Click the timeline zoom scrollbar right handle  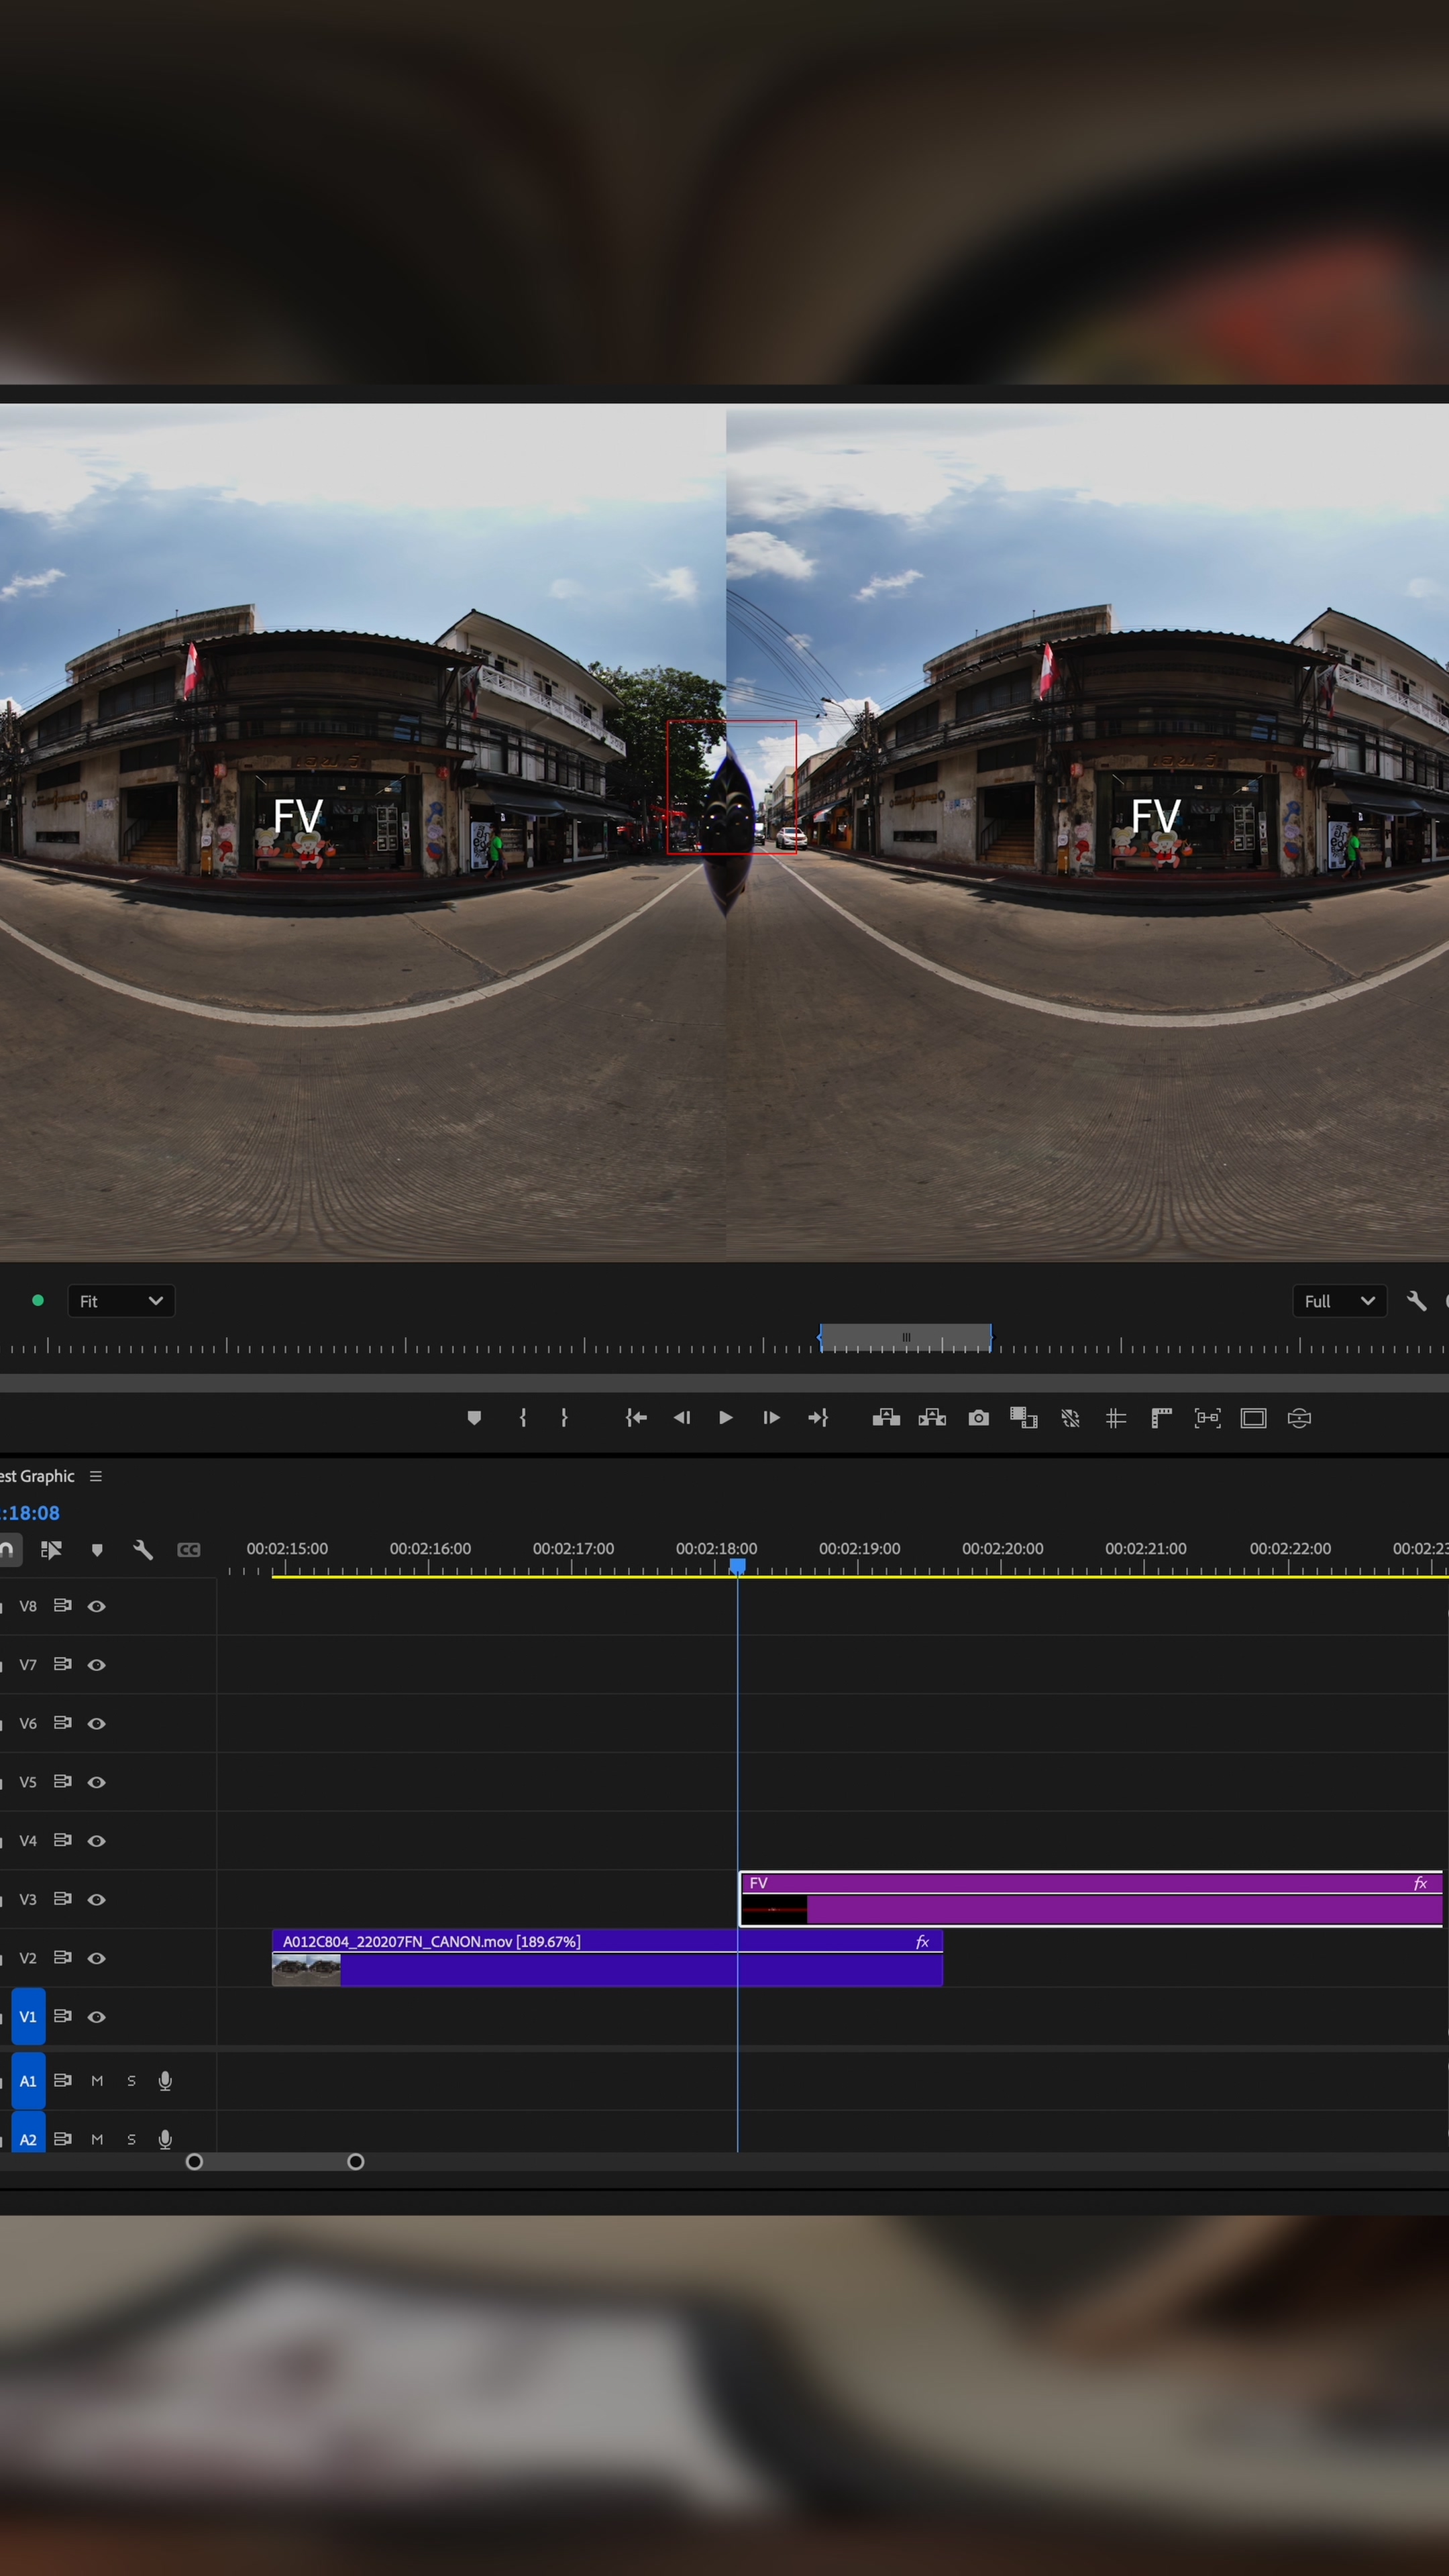[x=355, y=2162]
